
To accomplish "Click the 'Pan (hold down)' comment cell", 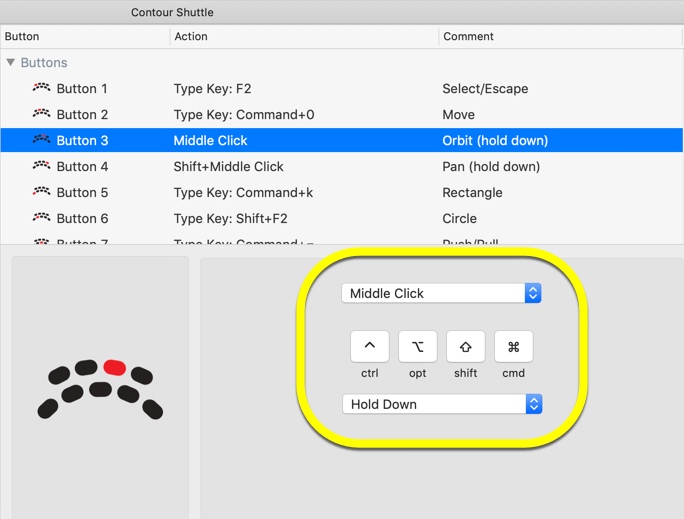I will click(x=491, y=167).
